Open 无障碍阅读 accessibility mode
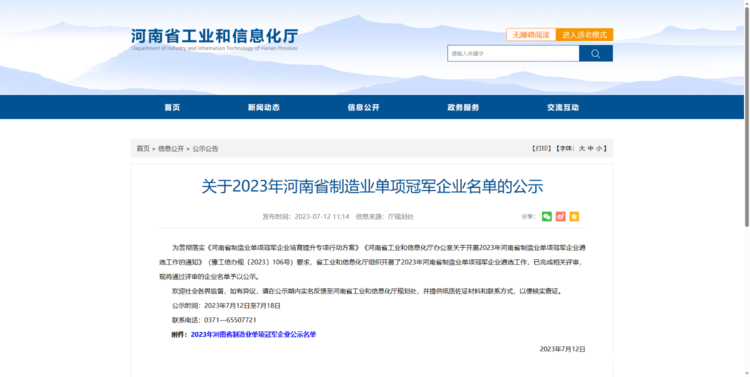The height and width of the screenshot is (377, 750). tap(531, 34)
